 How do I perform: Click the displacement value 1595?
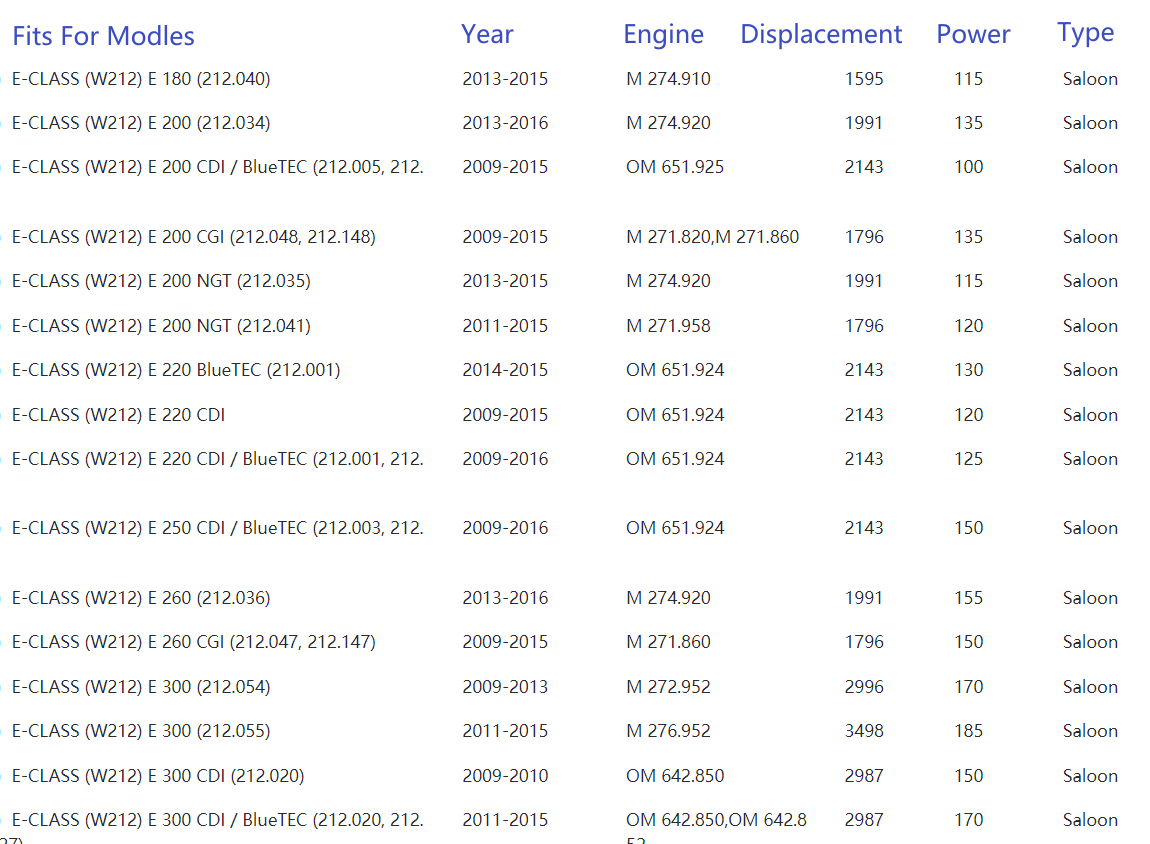pyautogui.click(x=864, y=79)
